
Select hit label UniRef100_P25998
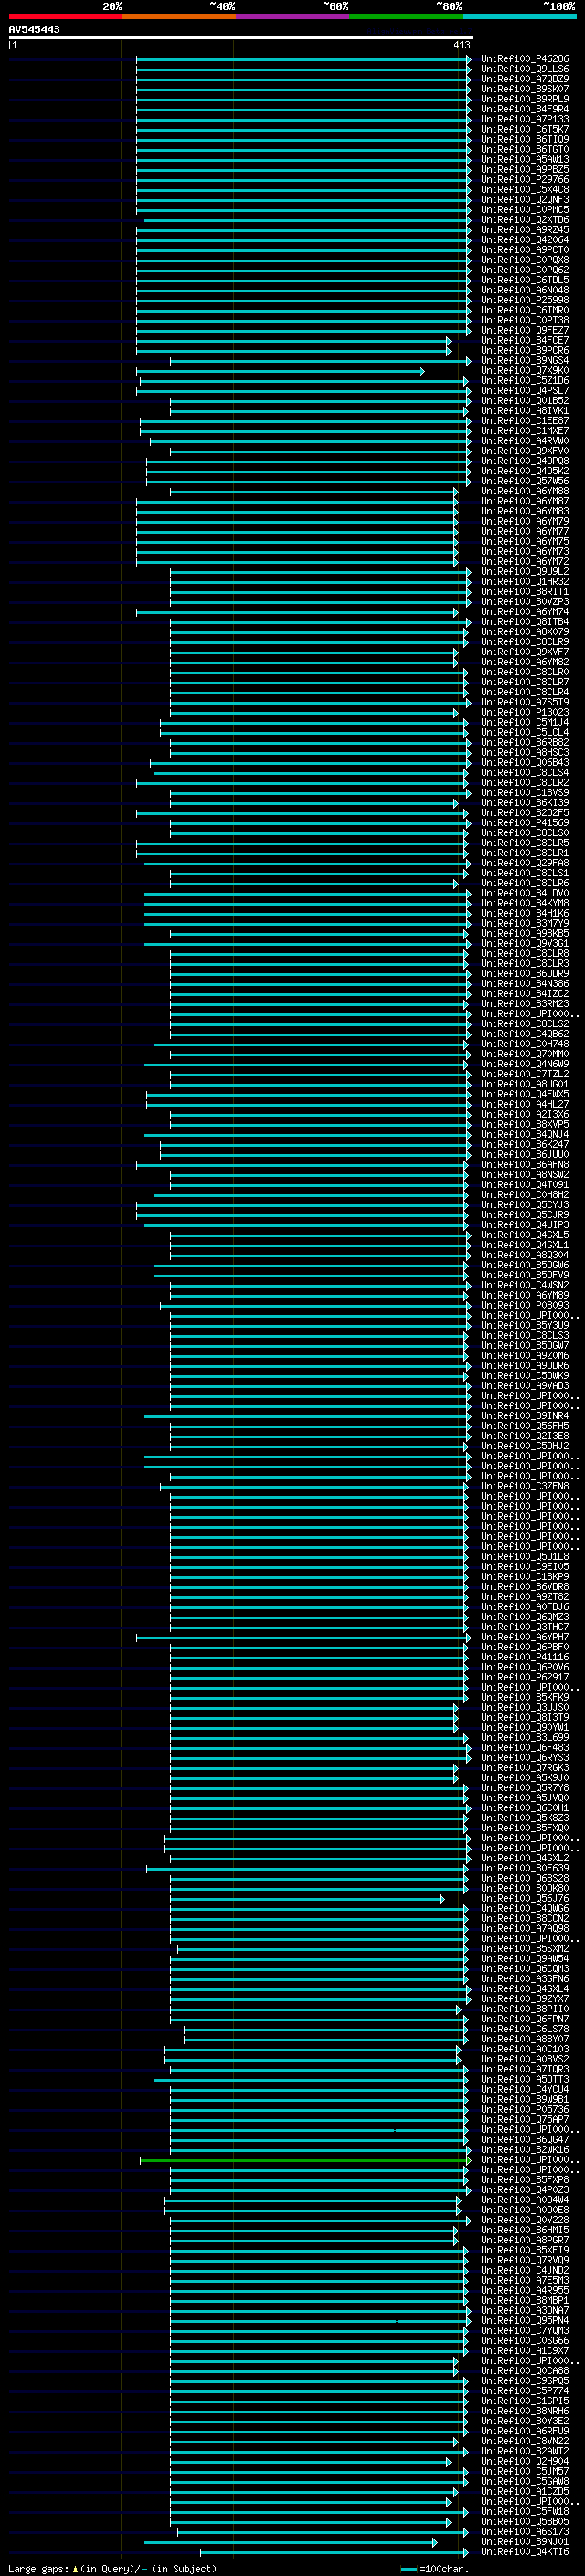[525, 300]
